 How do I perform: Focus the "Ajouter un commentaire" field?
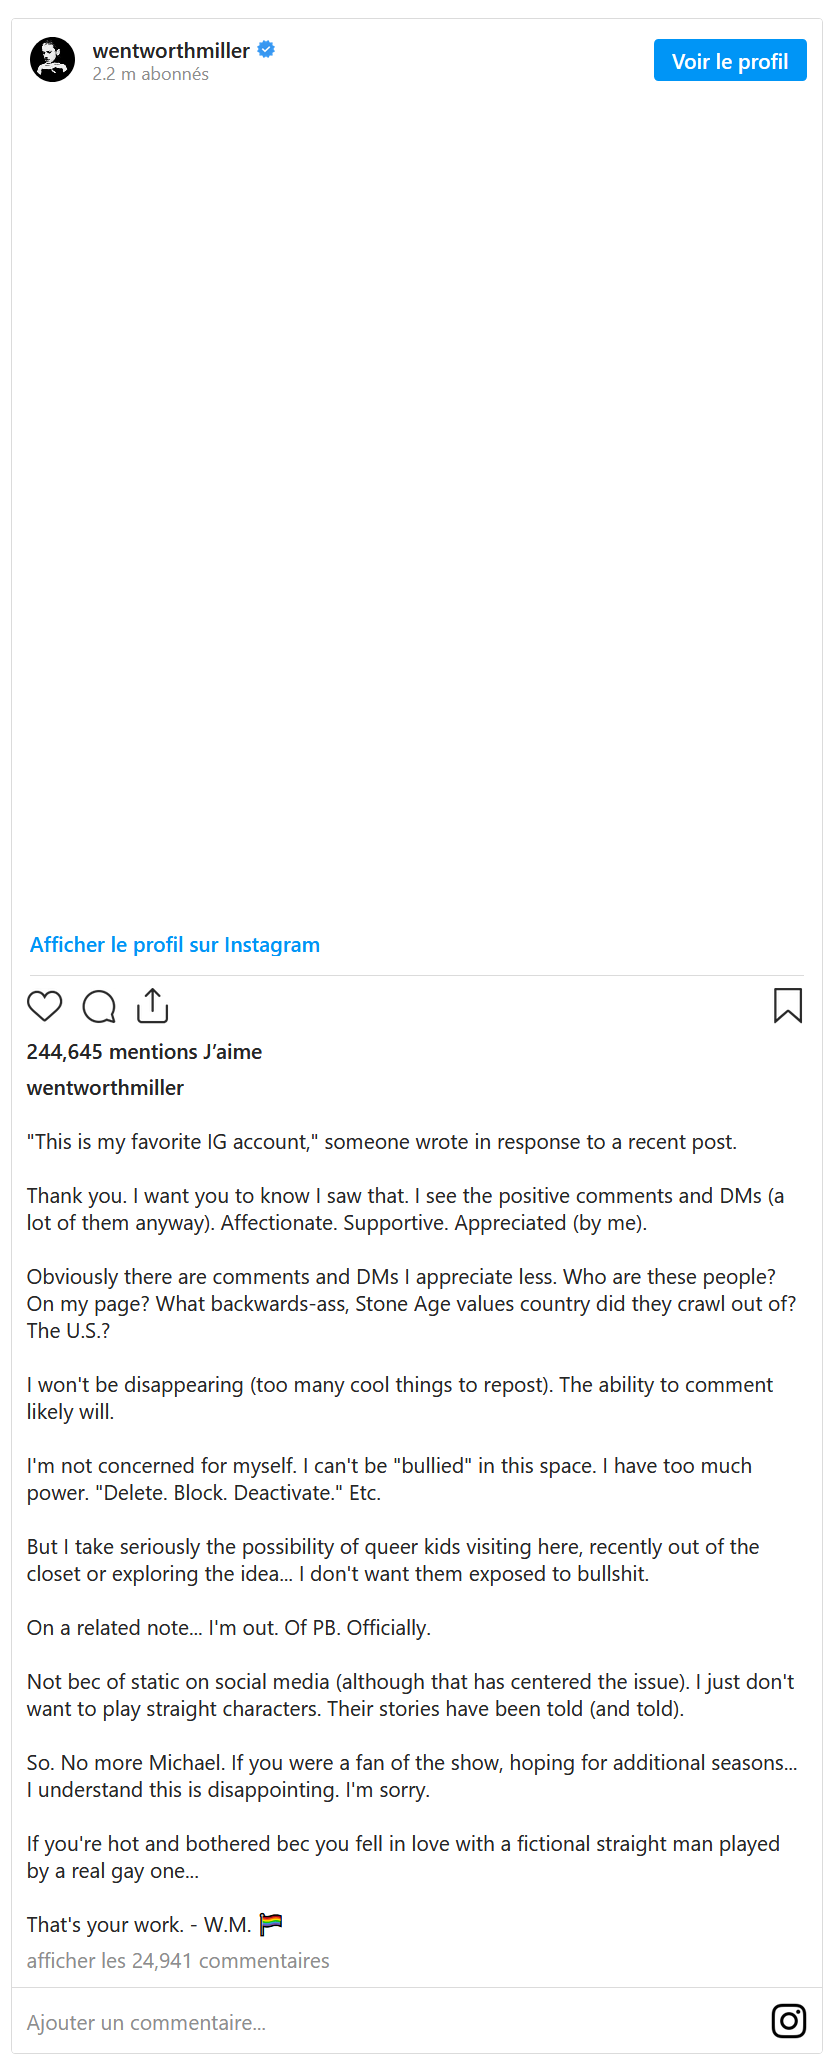point(380,2022)
